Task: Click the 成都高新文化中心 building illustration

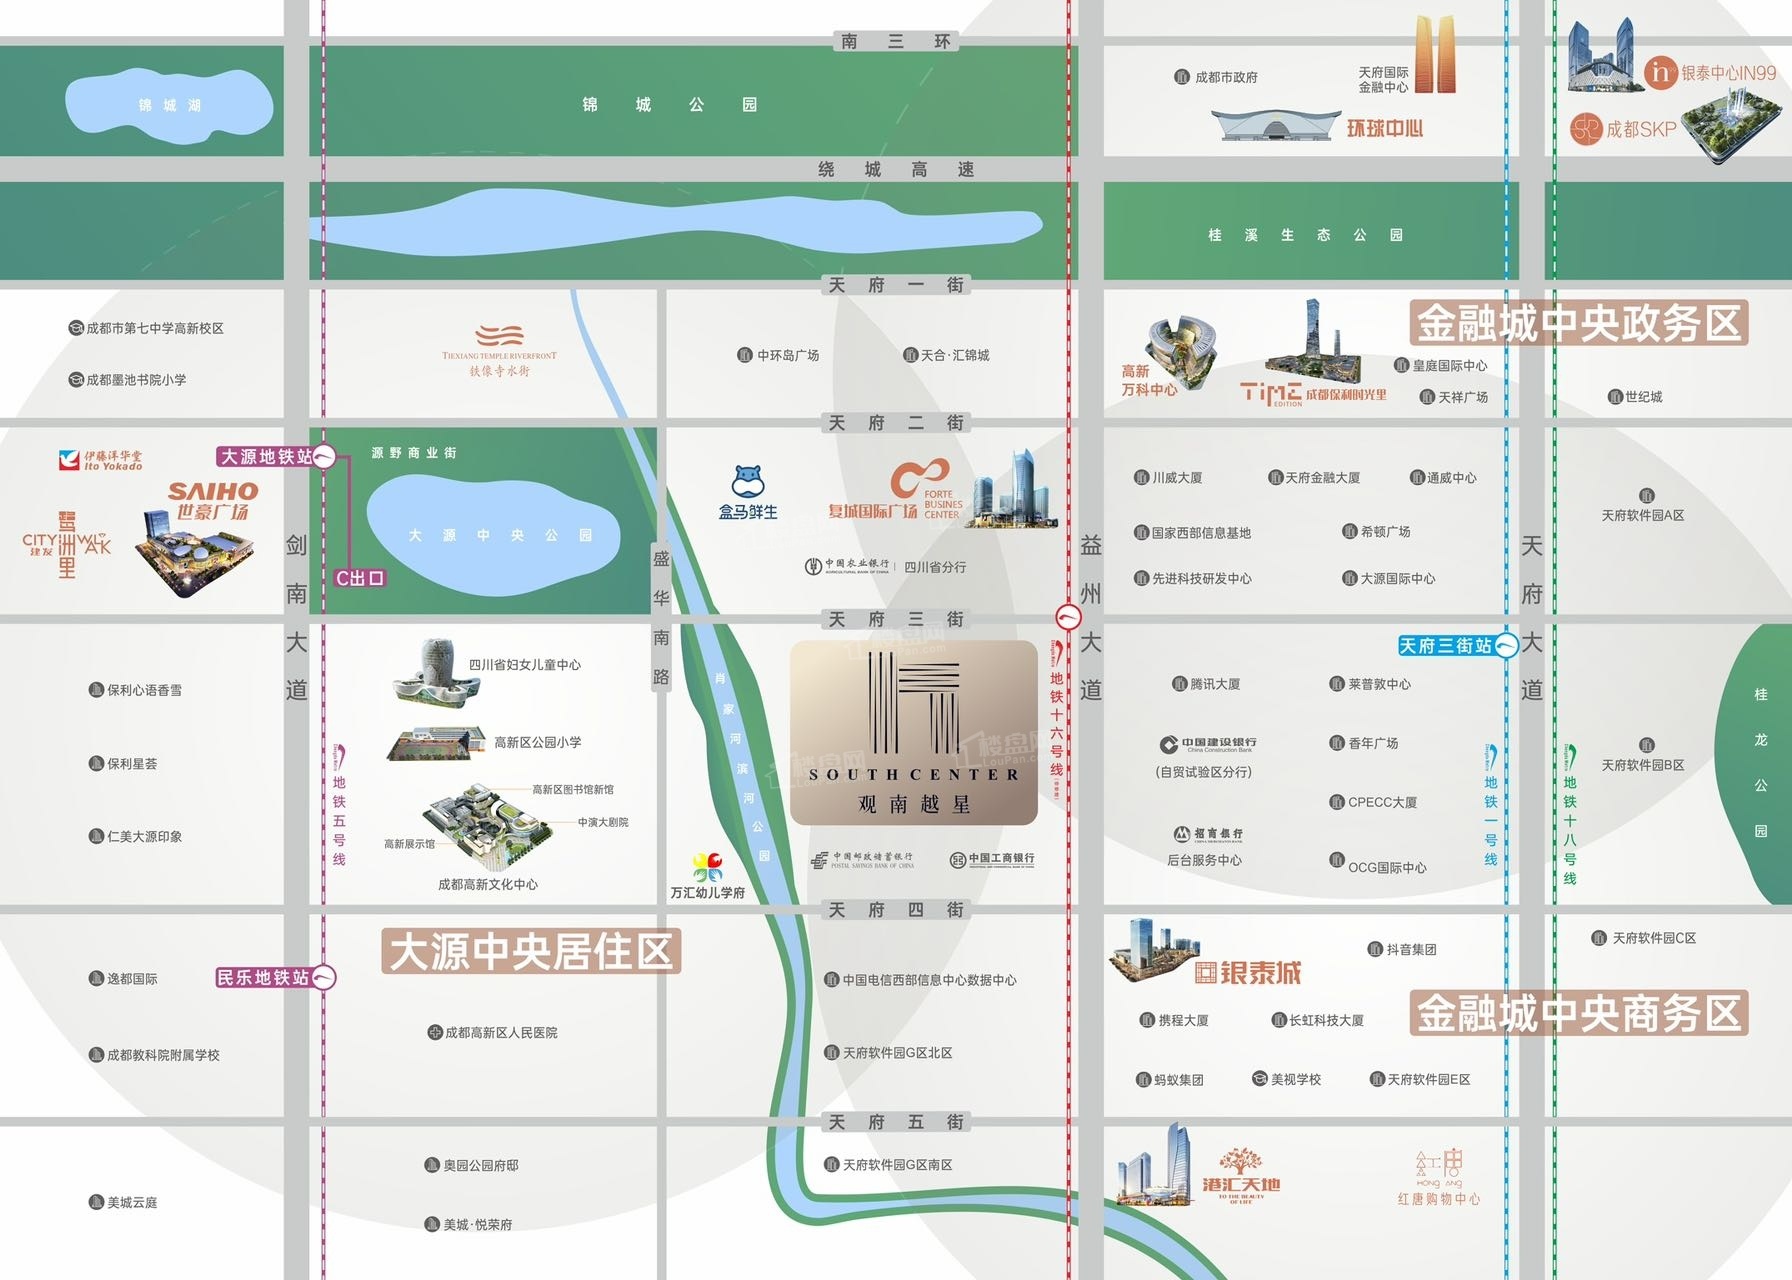Action: coord(487,826)
